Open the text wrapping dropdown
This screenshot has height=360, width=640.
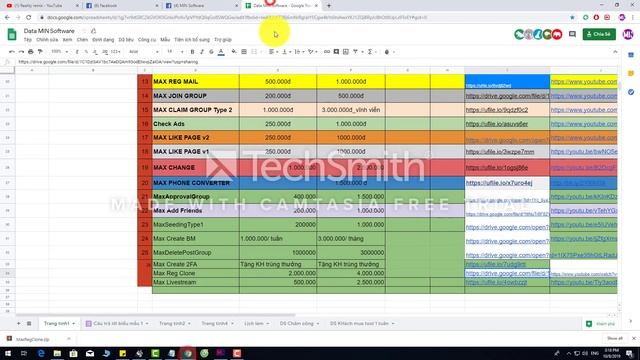[x=299, y=52]
